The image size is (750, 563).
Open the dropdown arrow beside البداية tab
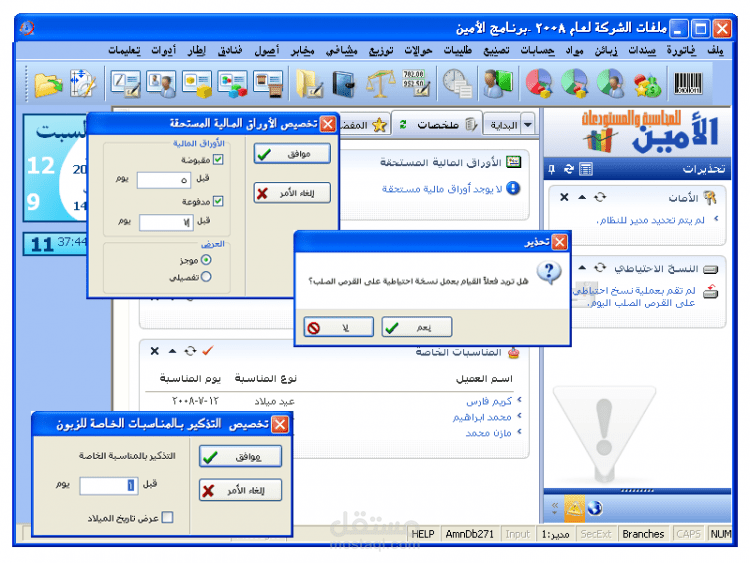(528, 125)
